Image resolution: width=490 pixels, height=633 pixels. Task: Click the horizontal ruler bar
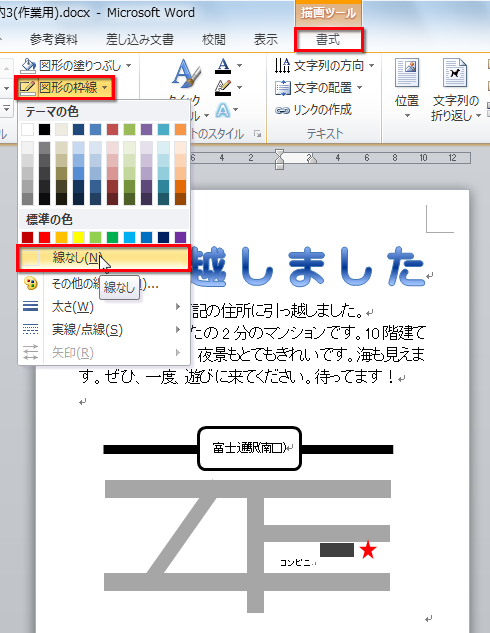[x=329, y=158]
